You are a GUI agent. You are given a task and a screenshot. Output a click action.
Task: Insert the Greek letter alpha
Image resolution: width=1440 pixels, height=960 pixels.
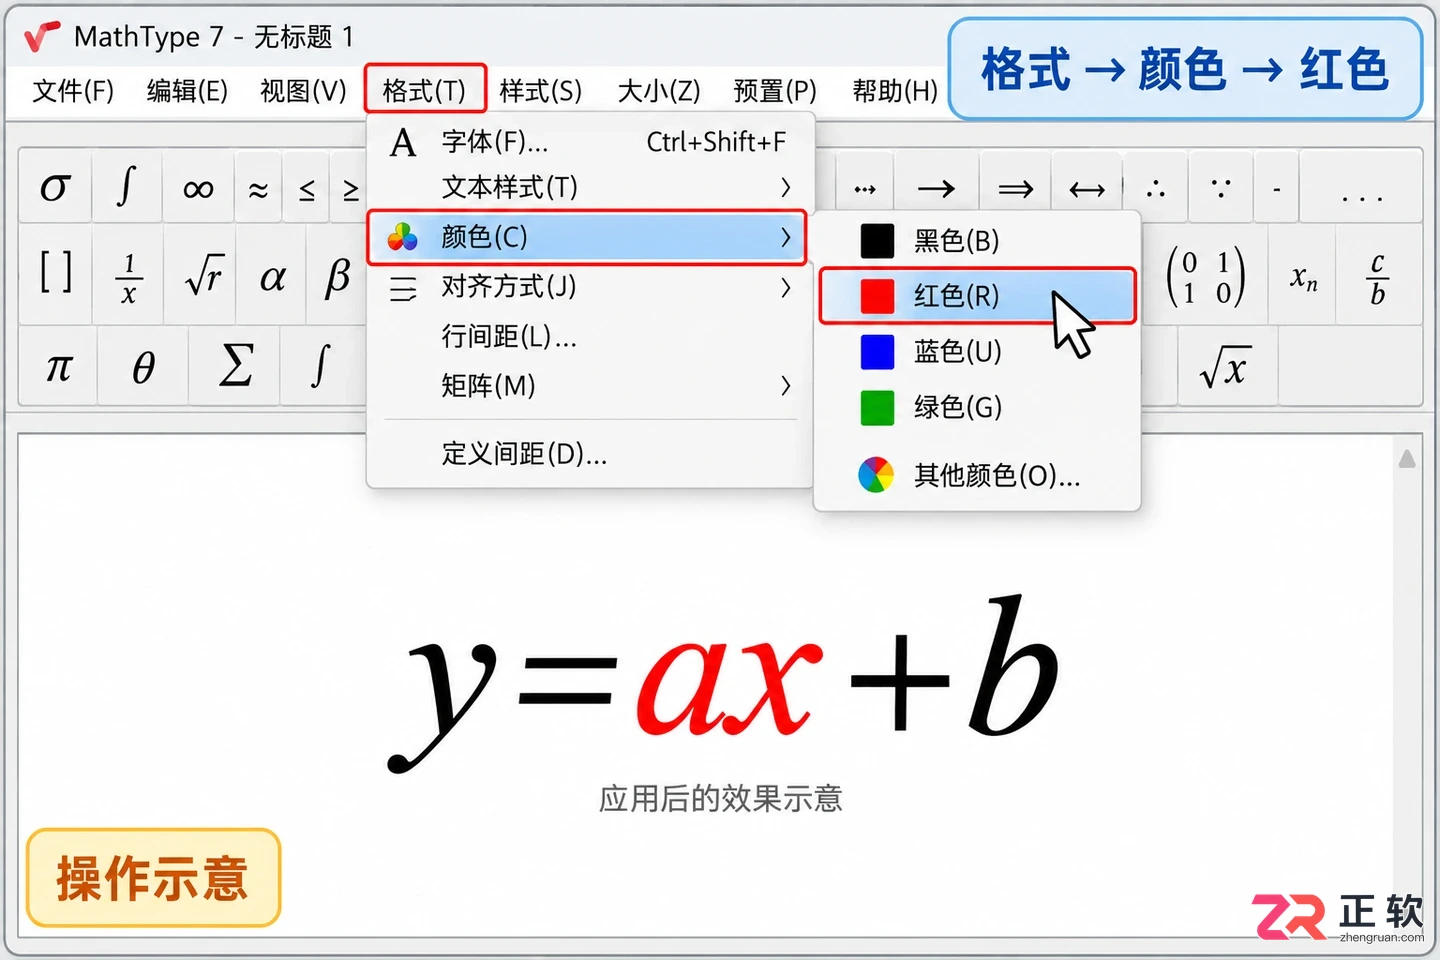pos(272,276)
